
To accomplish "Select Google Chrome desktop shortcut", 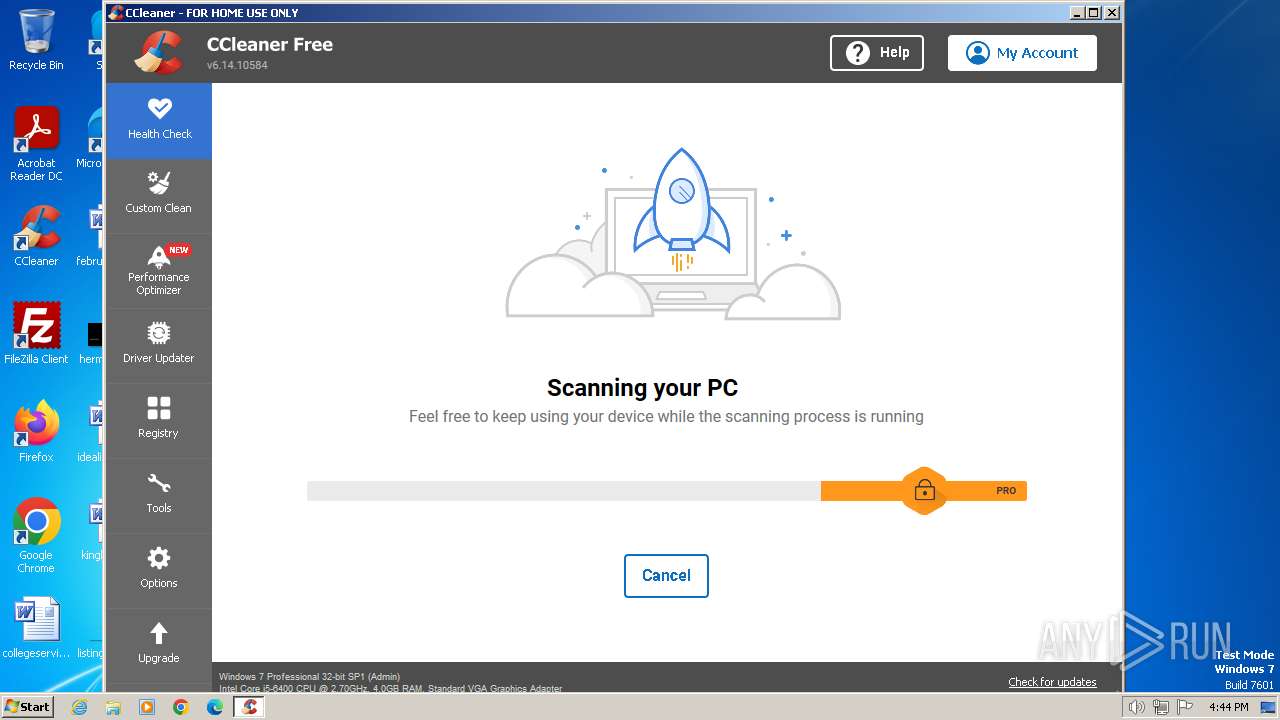I will point(36,535).
